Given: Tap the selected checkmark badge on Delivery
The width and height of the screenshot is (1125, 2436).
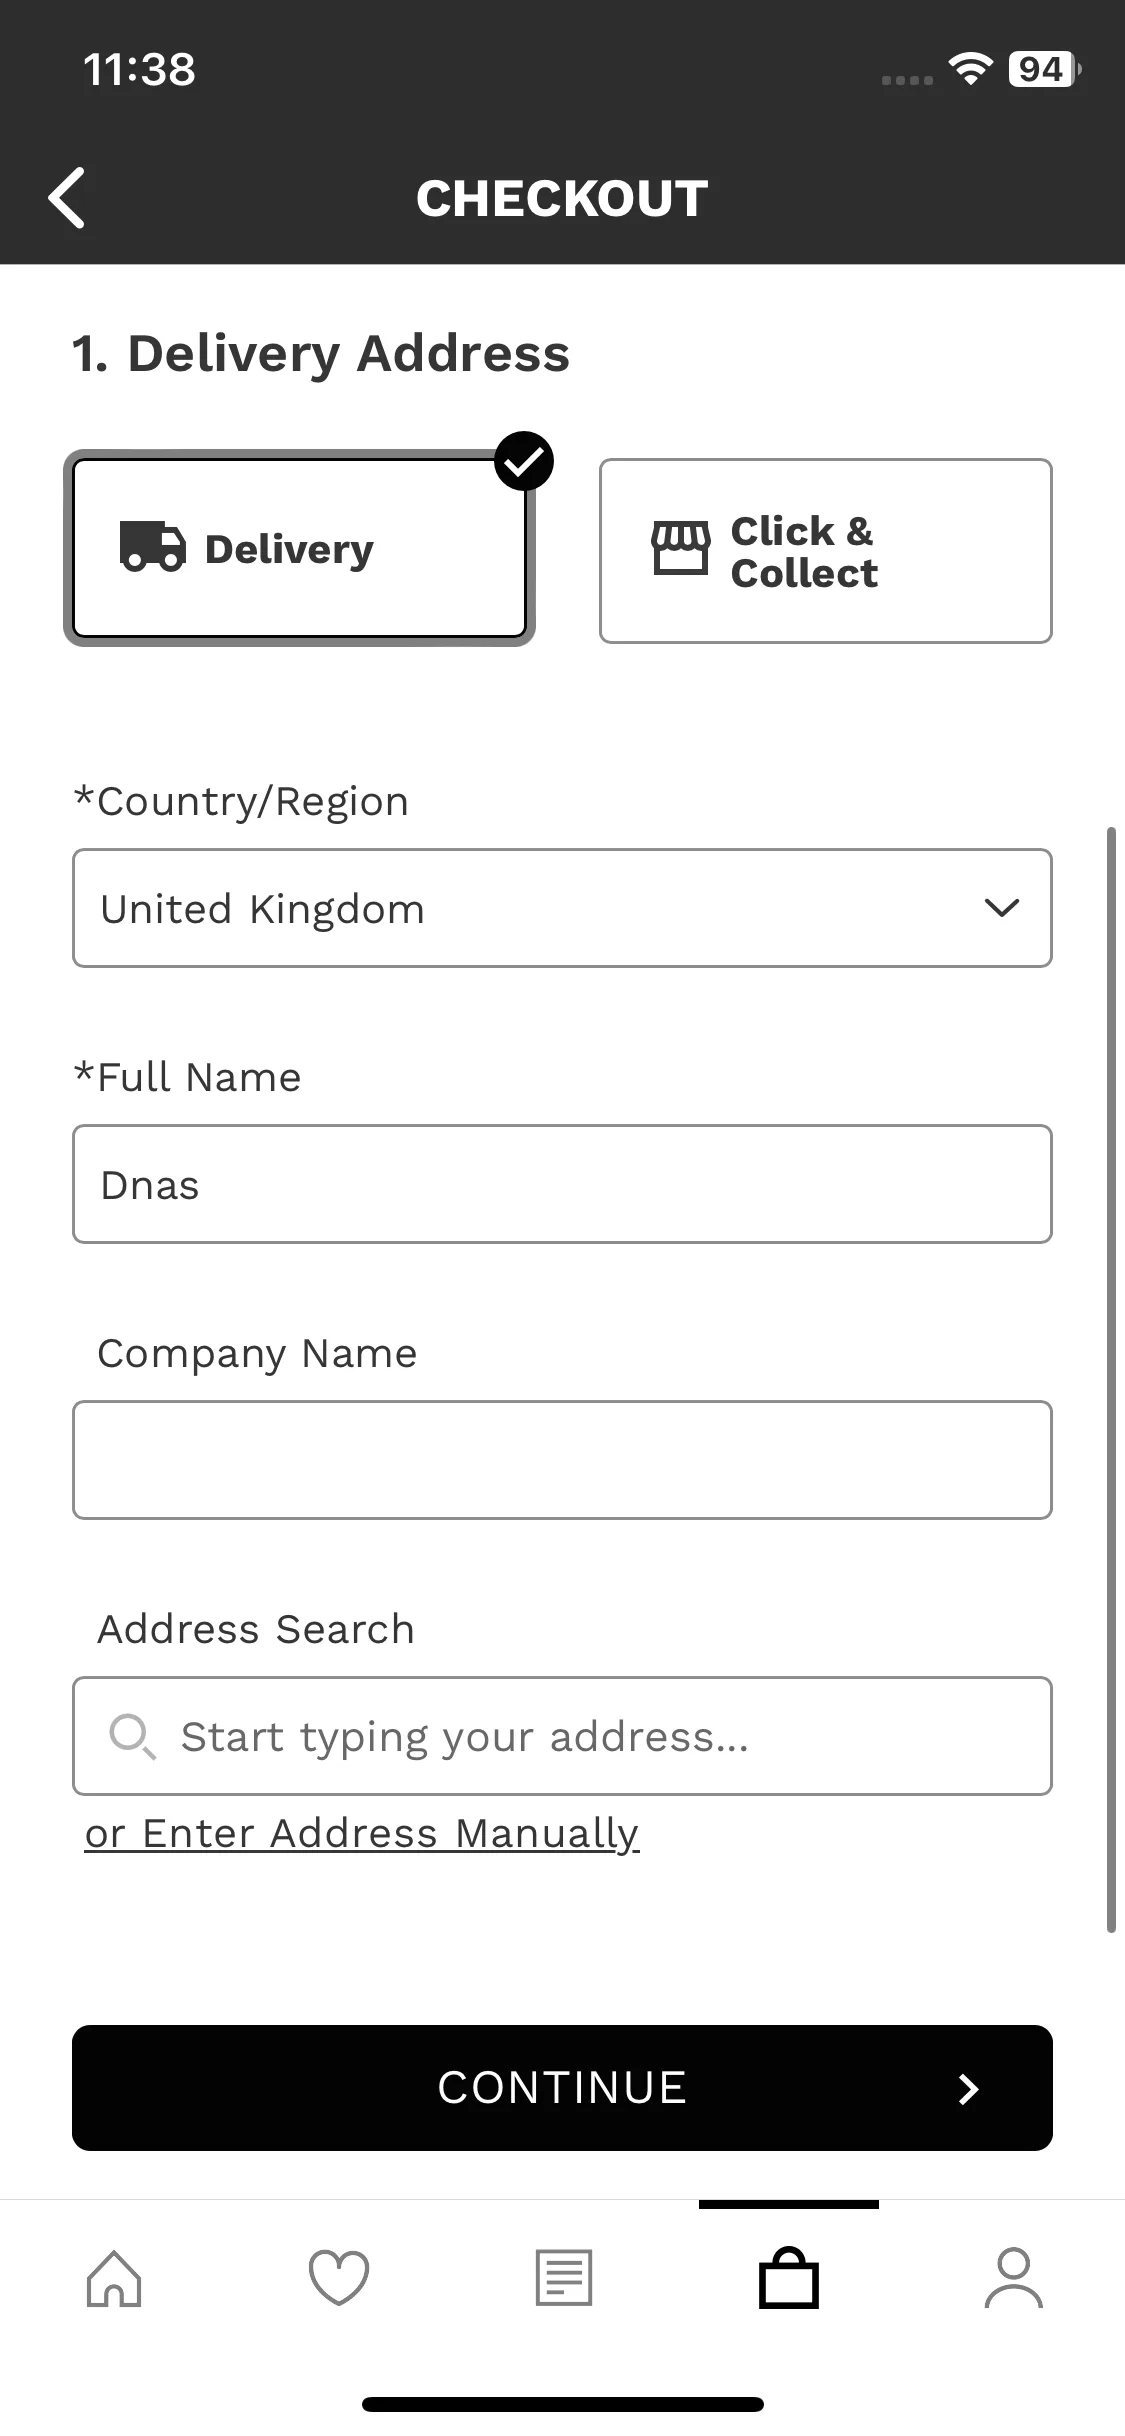Looking at the screenshot, I should pyautogui.click(x=524, y=461).
